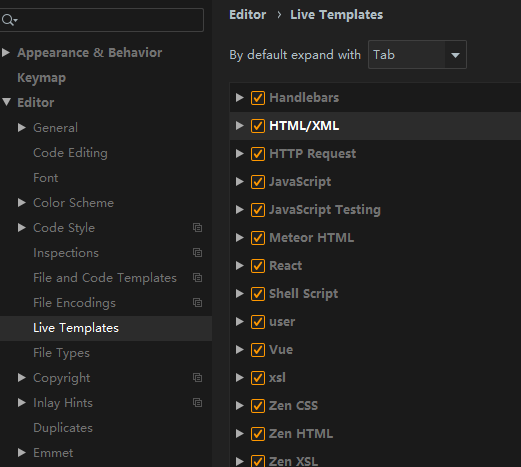
Task: Expand the Code Style node
Action: (x=22, y=227)
